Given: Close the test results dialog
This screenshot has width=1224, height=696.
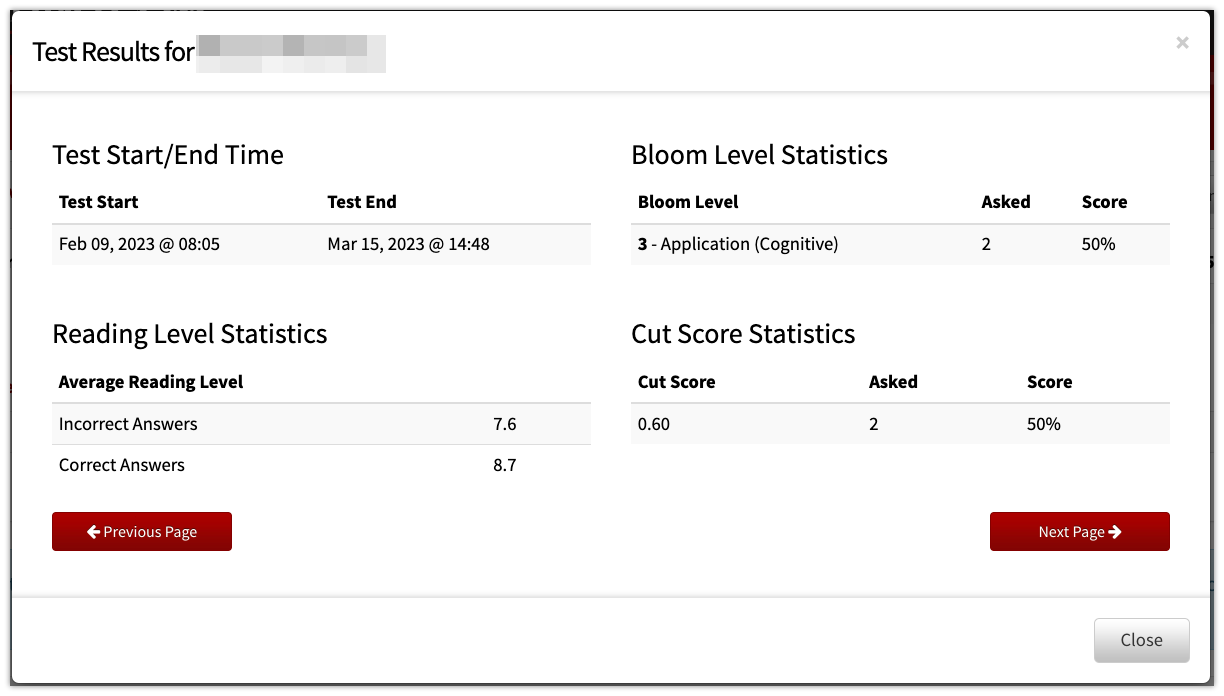Looking at the screenshot, I should coord(1142,640).
